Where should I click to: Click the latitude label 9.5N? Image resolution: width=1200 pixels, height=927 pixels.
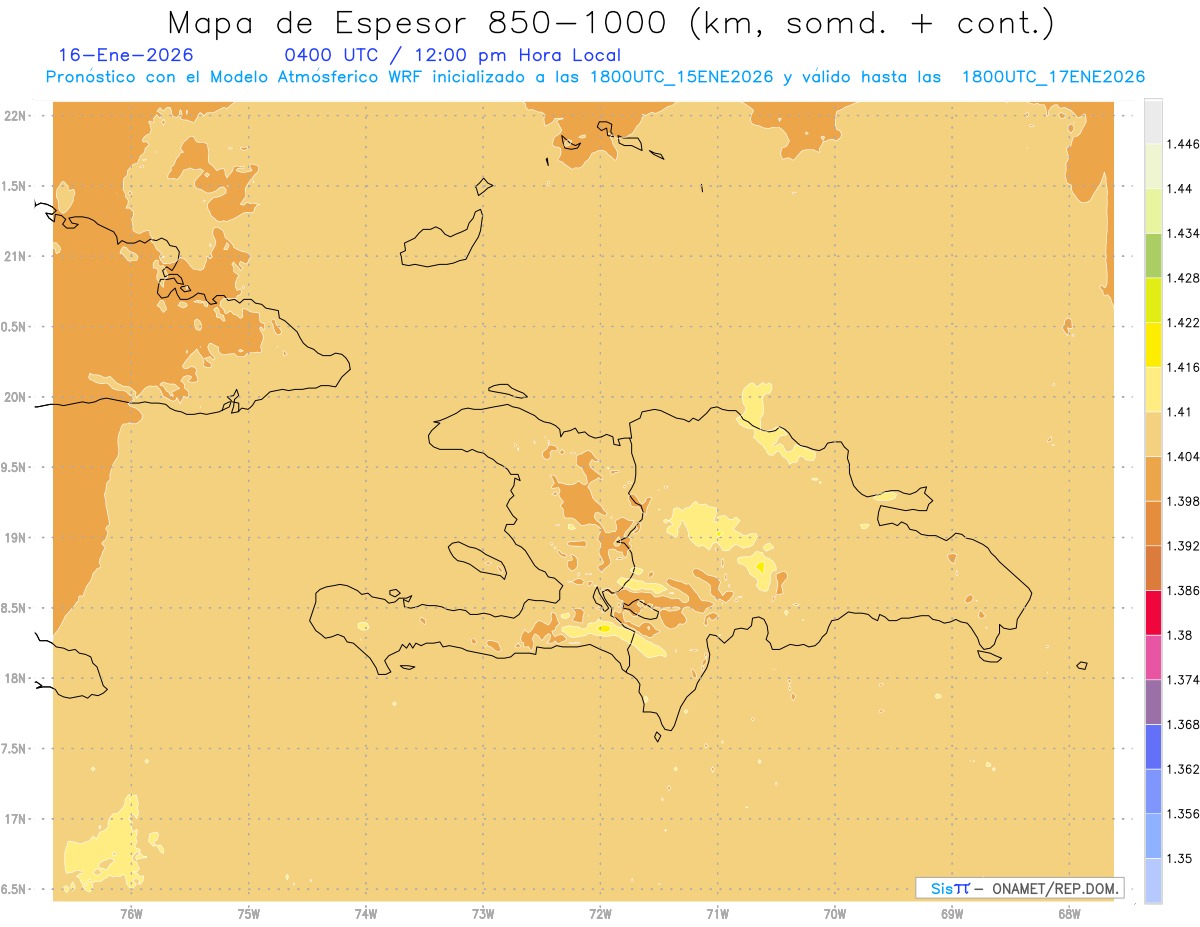15,467
